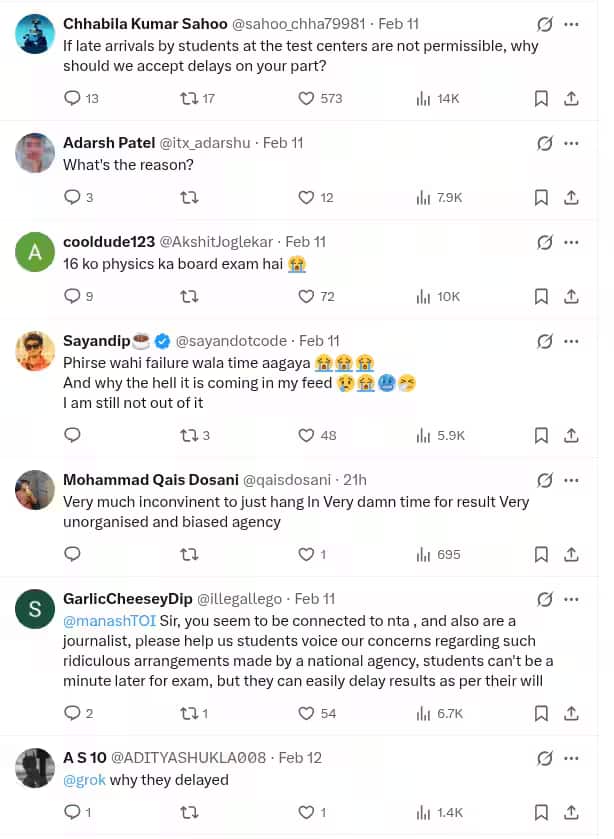
Task: Open Sayandip's profile picture
Action: [x=35, y=350]
